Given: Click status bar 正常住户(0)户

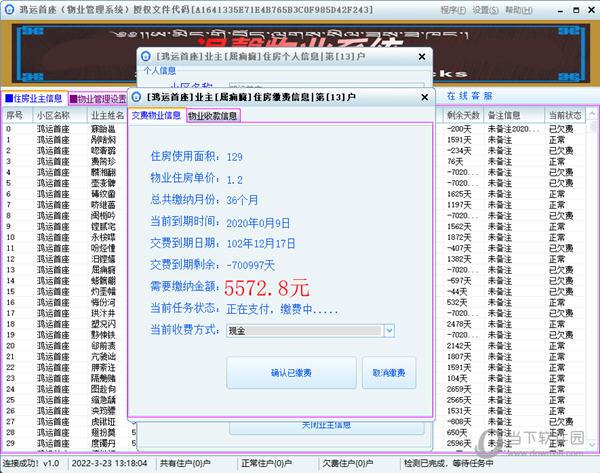Looking at the screenshot, I should (x=267, y=463).
